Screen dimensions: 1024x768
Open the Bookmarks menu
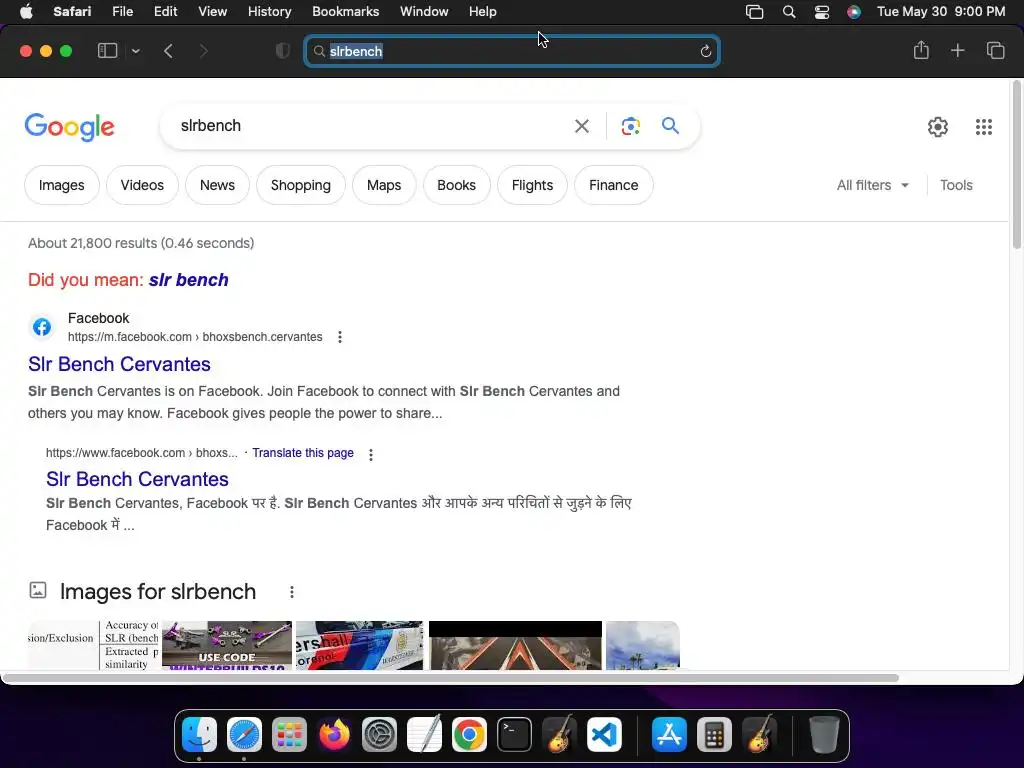click(345, 12)
